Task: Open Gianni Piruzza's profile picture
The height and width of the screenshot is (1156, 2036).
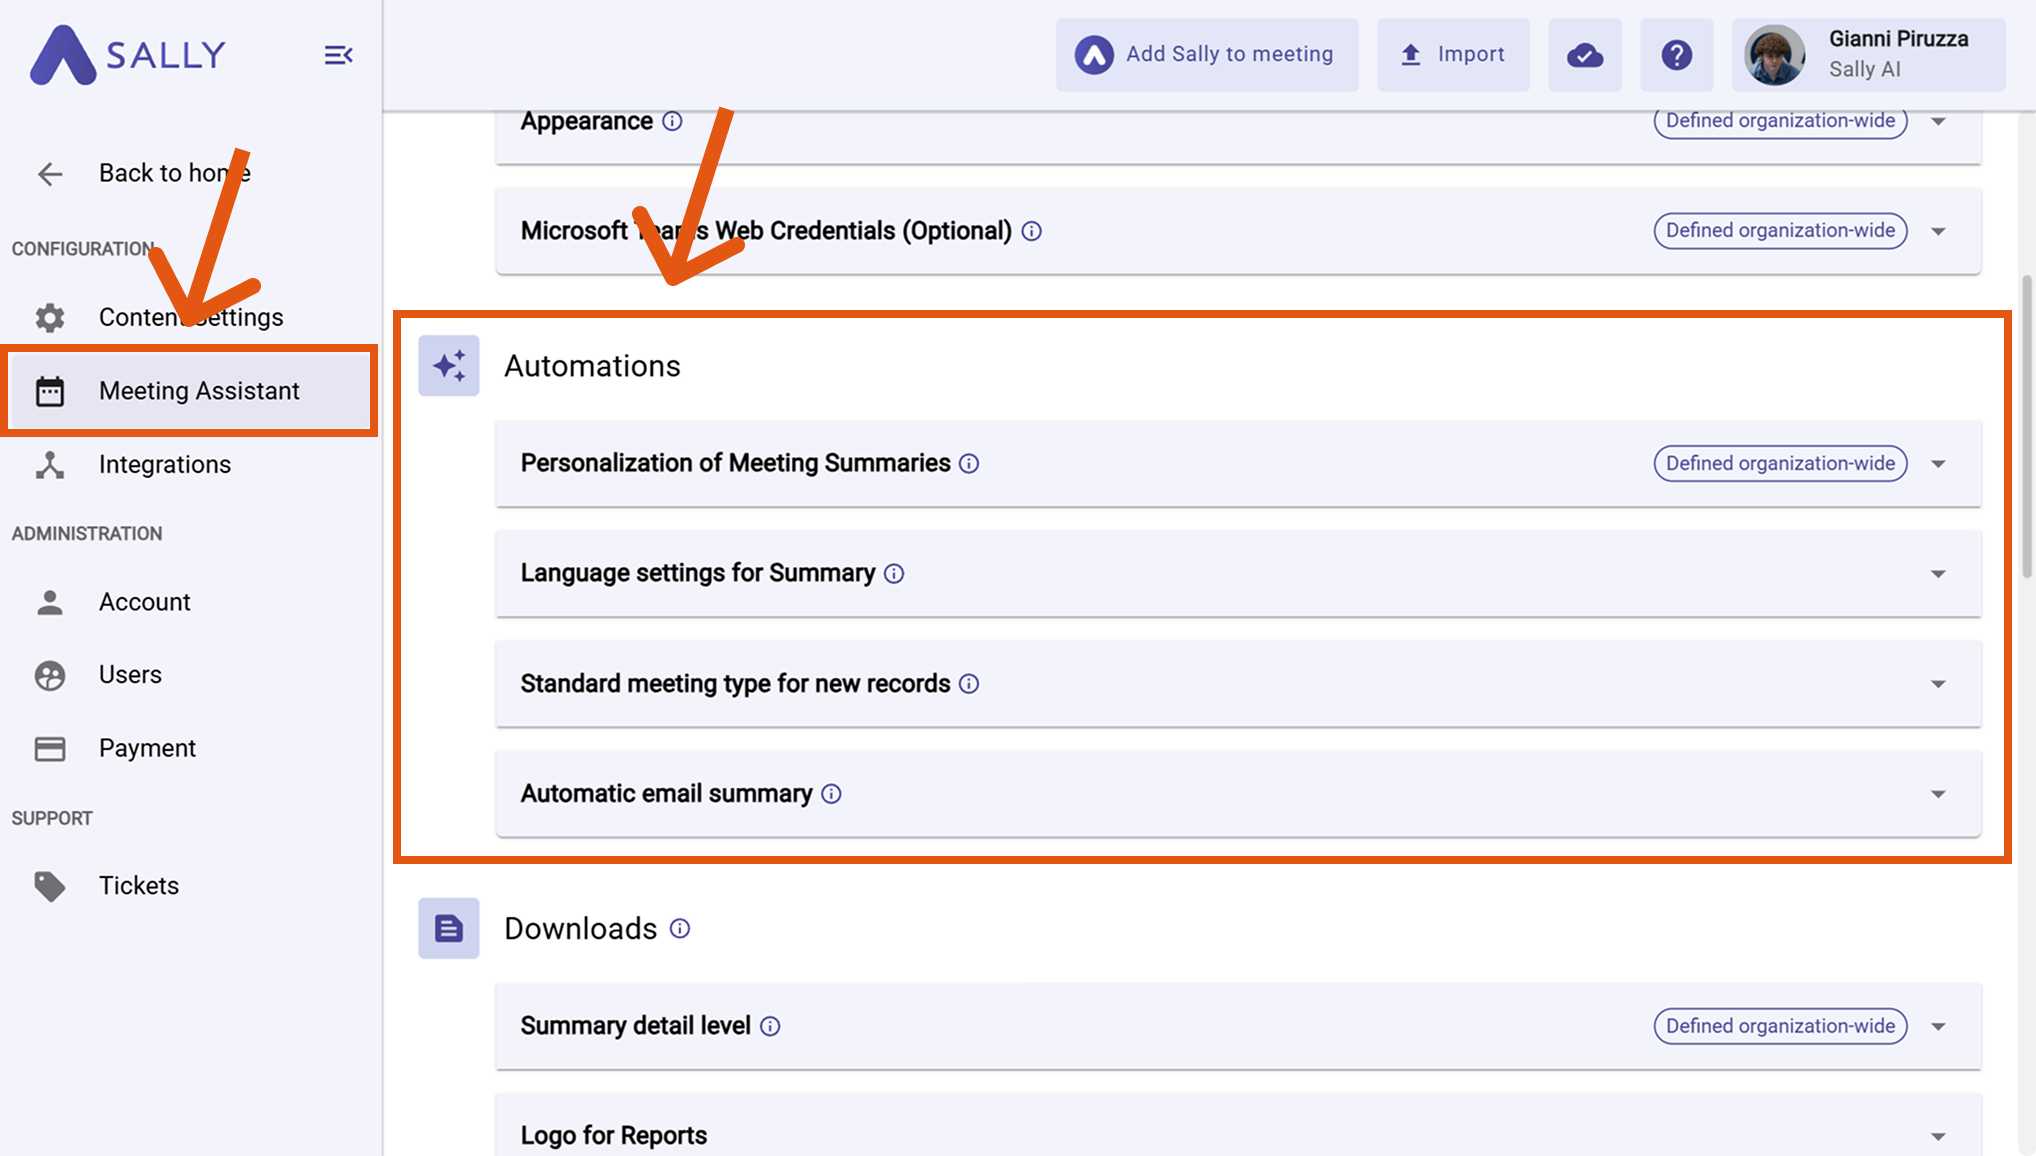Action: click(1774, 54)
